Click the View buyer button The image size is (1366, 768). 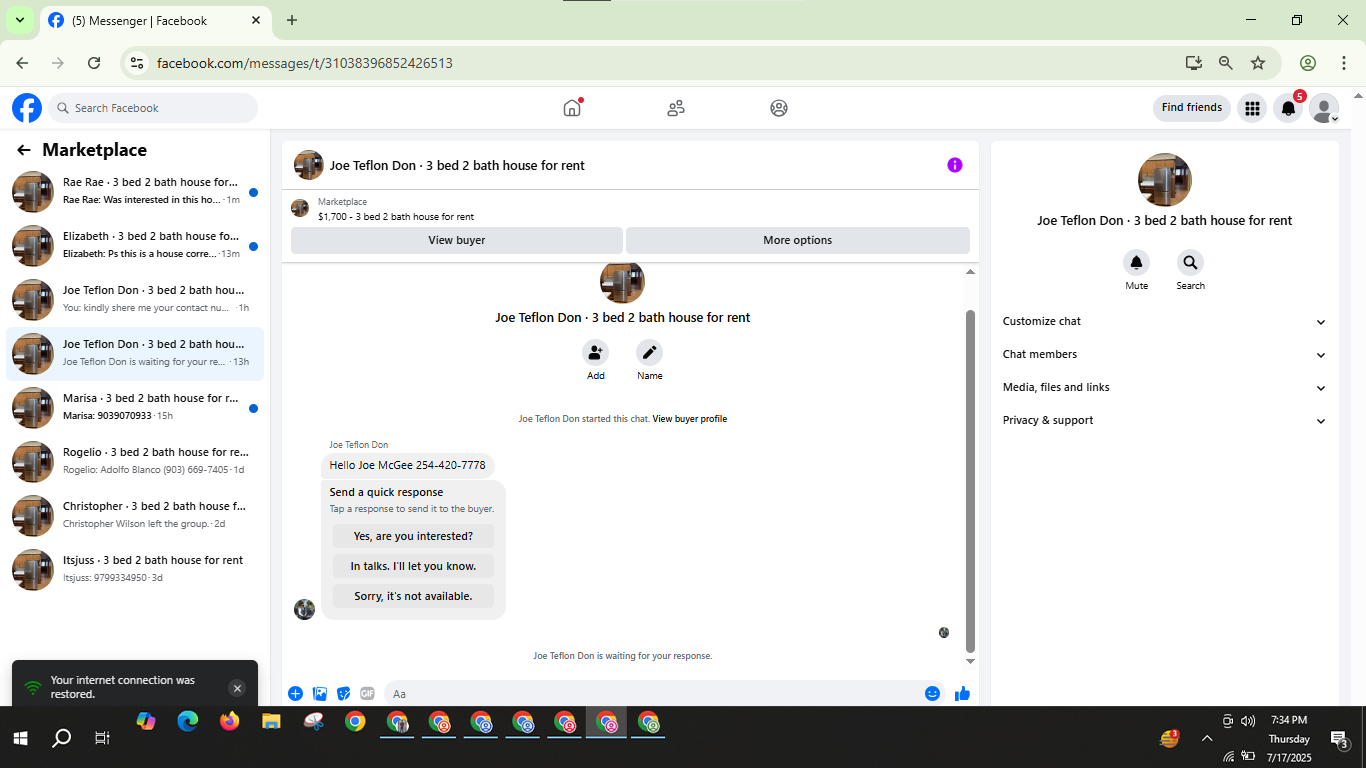(457, 240)
